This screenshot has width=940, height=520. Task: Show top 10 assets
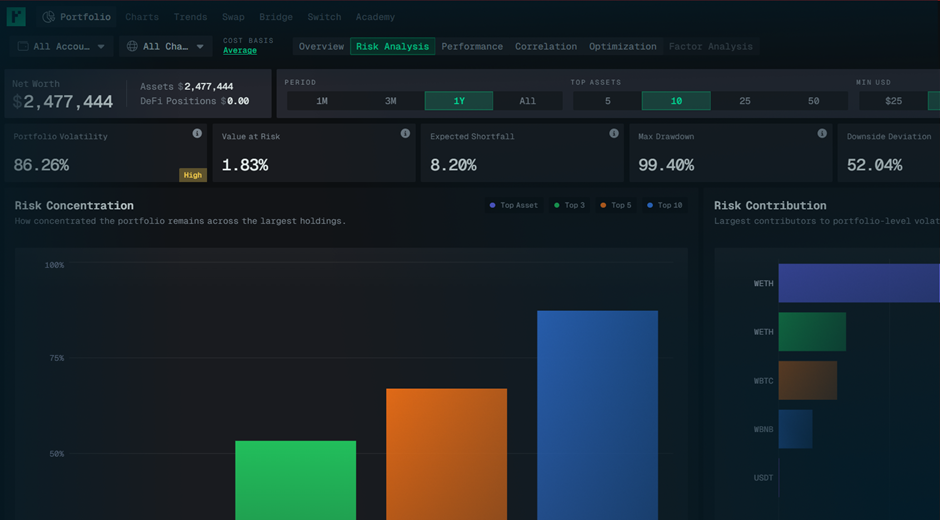[x=676, y=101]
